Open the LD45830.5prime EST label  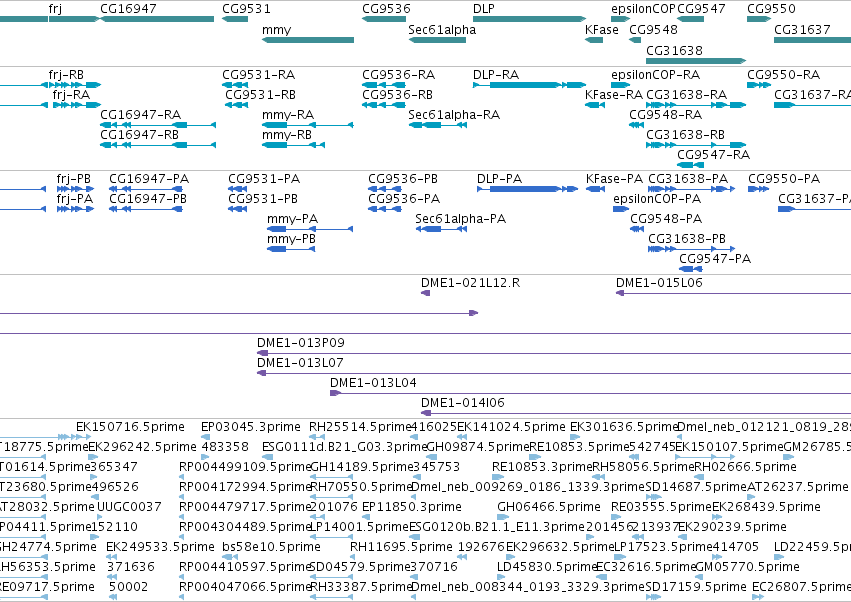[x=547, y=567]
